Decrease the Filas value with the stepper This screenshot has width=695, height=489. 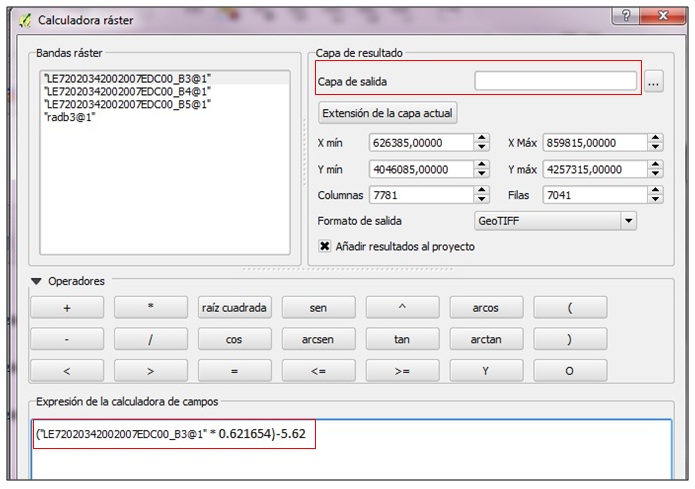tap(654, 199)
